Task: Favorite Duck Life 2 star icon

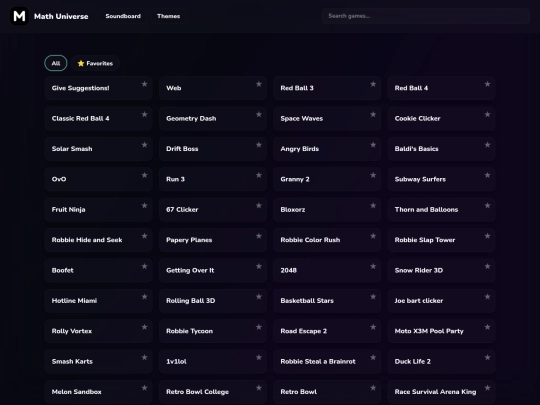Action: click(x=487, y=357)
